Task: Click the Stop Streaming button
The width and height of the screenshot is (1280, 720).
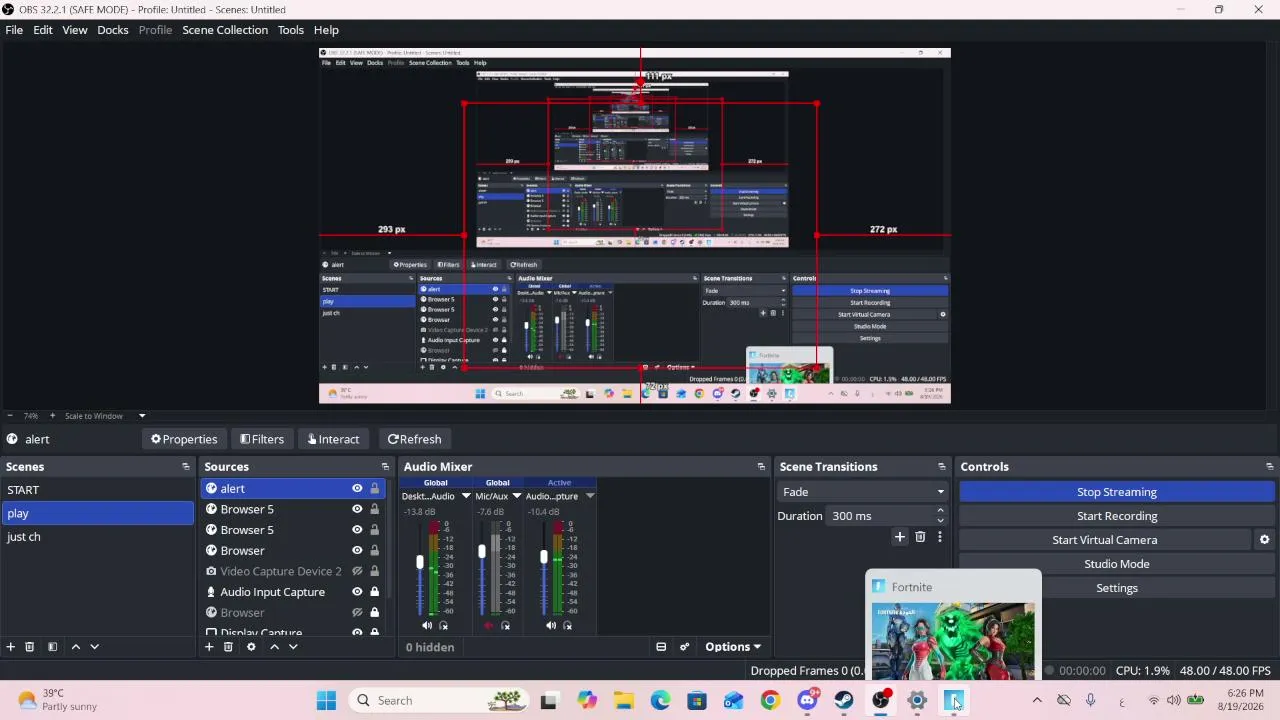Action: click(x=1117, y=492)
